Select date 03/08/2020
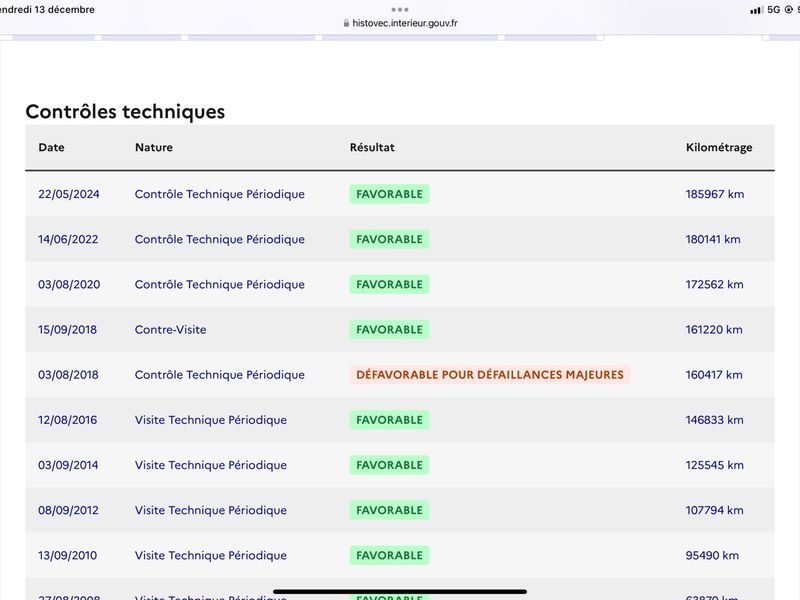 [69, 285]
